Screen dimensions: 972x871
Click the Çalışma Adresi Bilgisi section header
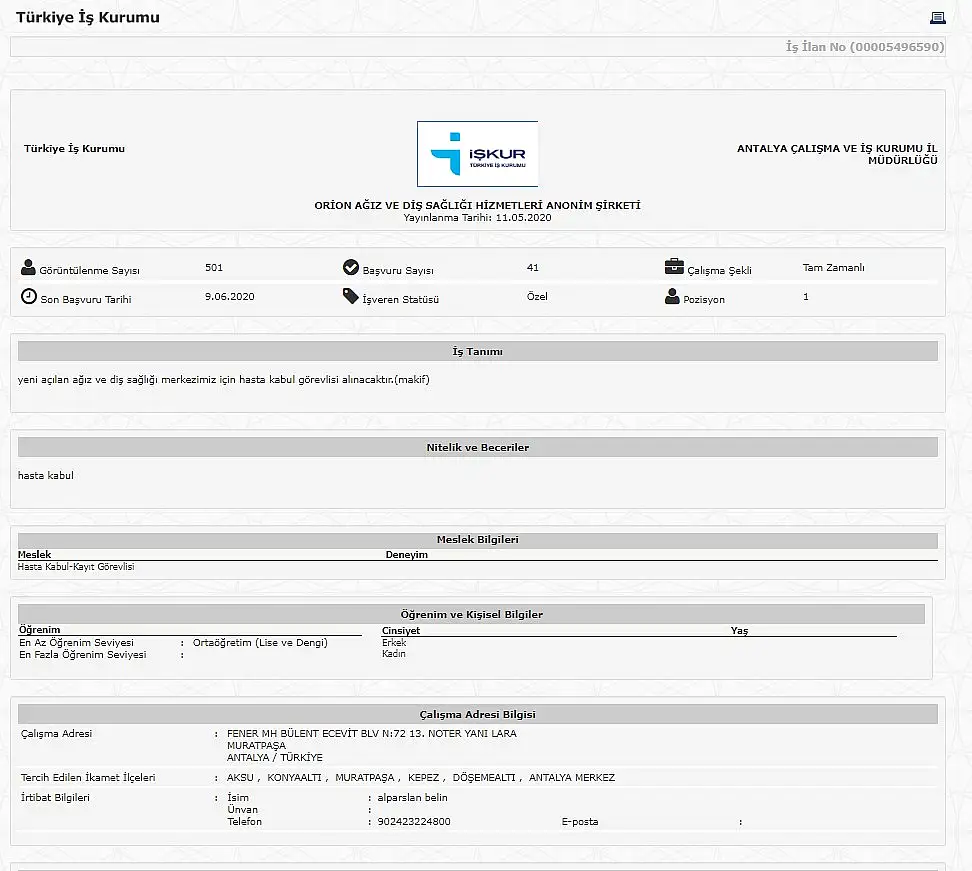[x=477, y=714]
